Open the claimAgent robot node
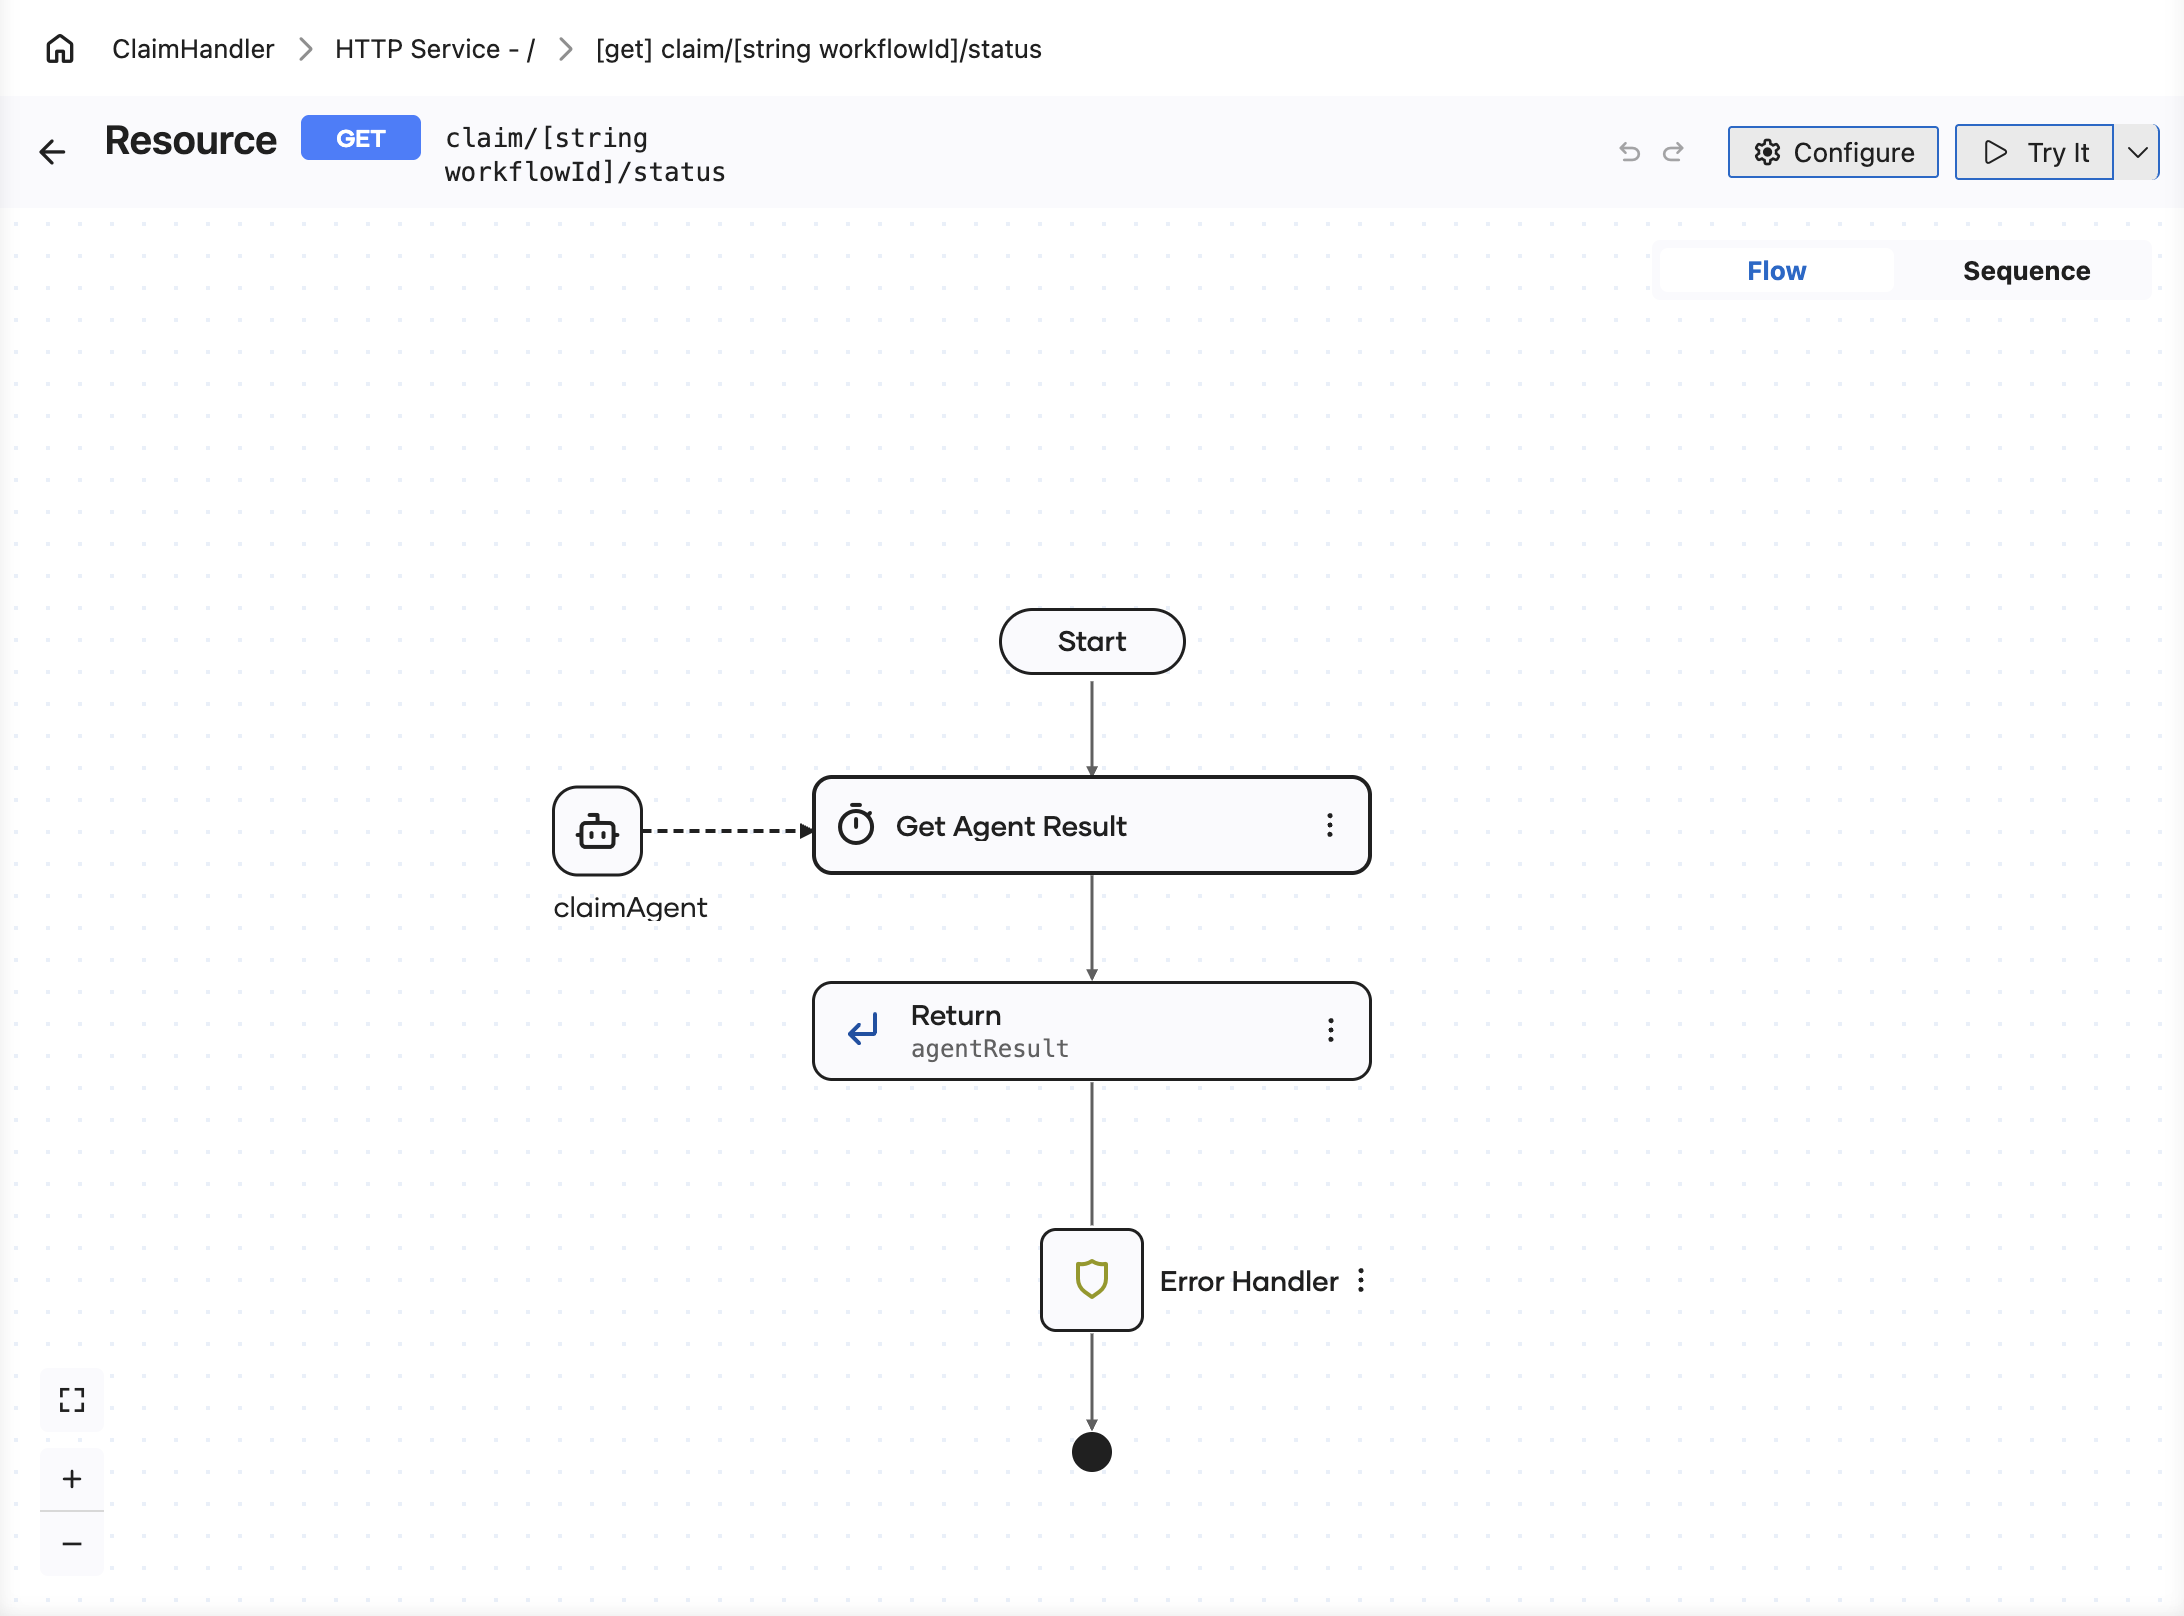The image size is (2184, 1616). pyautogui.click(x=597, y=830)
